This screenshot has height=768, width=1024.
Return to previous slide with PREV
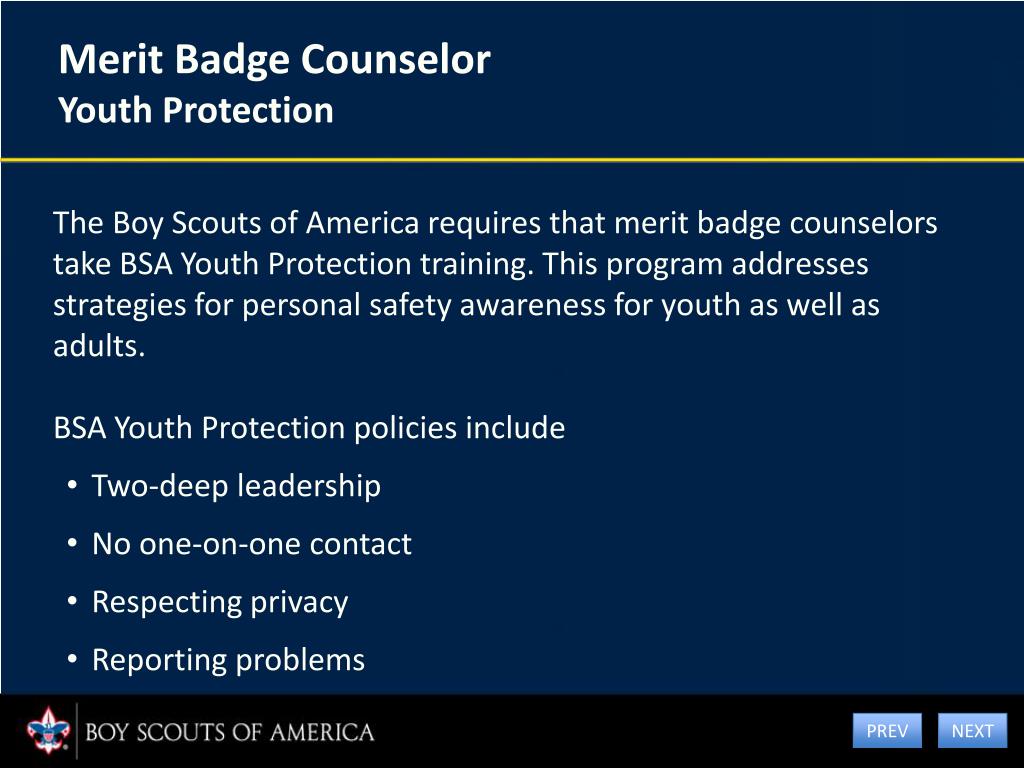click(887, 730)
